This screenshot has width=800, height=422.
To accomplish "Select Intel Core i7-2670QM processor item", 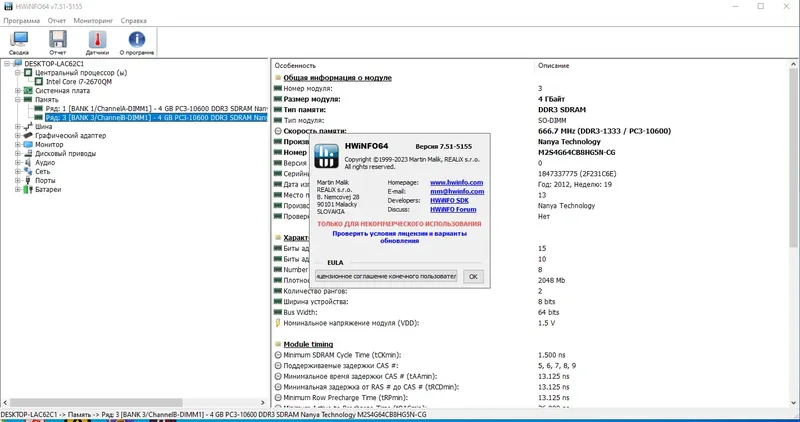I will coord(79,82).
